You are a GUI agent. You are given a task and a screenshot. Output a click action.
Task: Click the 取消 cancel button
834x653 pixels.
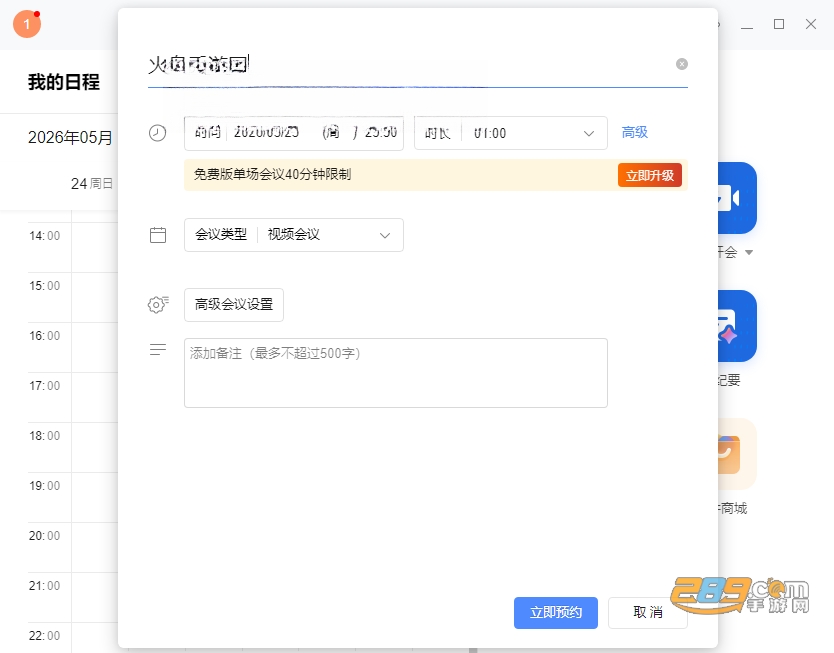point(648,613)
